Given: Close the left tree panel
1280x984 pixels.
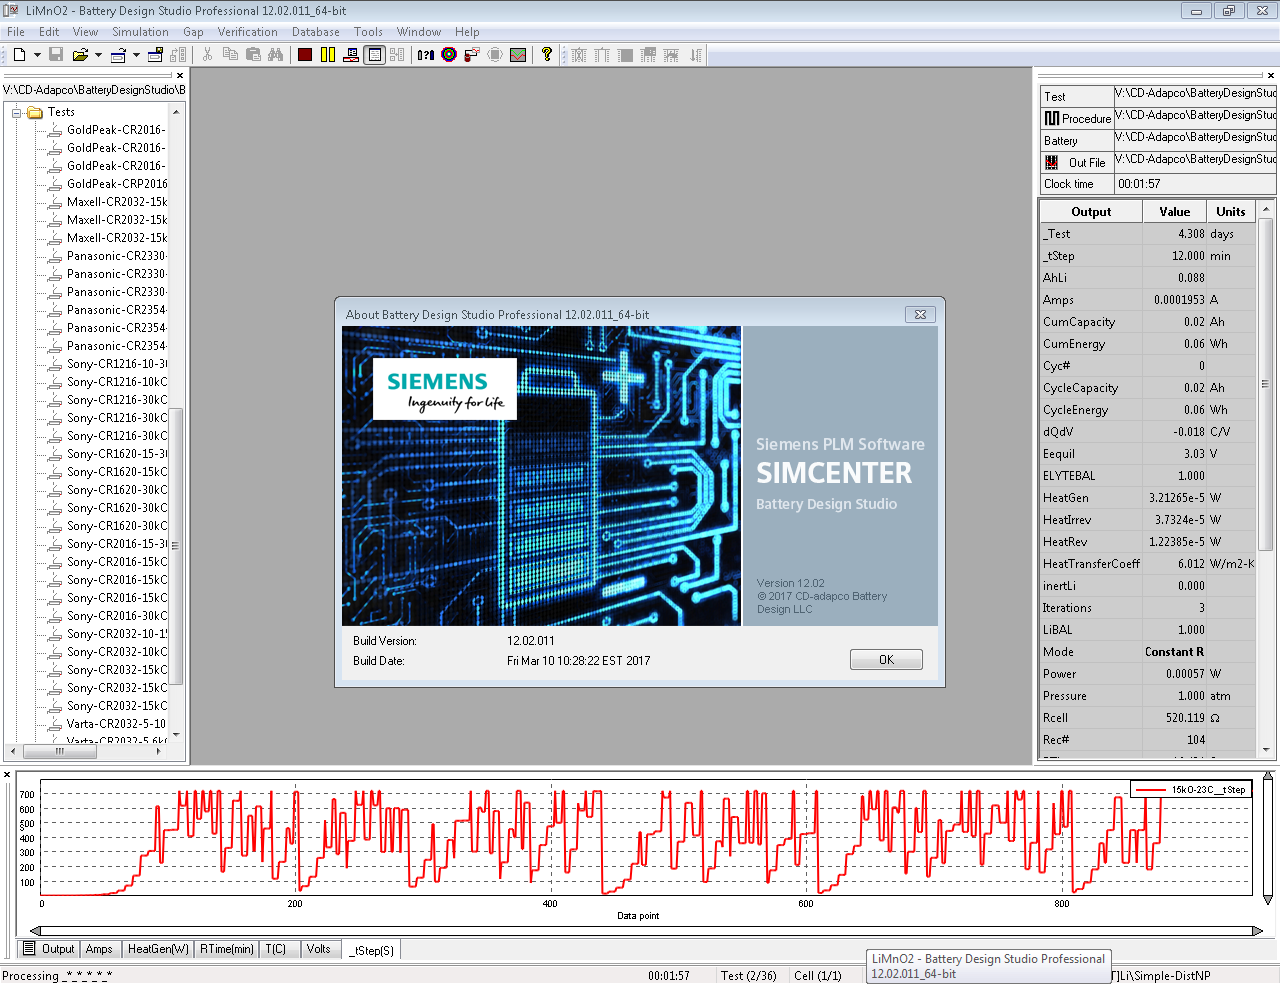Looking at the screenshot, I should point(180,76).
